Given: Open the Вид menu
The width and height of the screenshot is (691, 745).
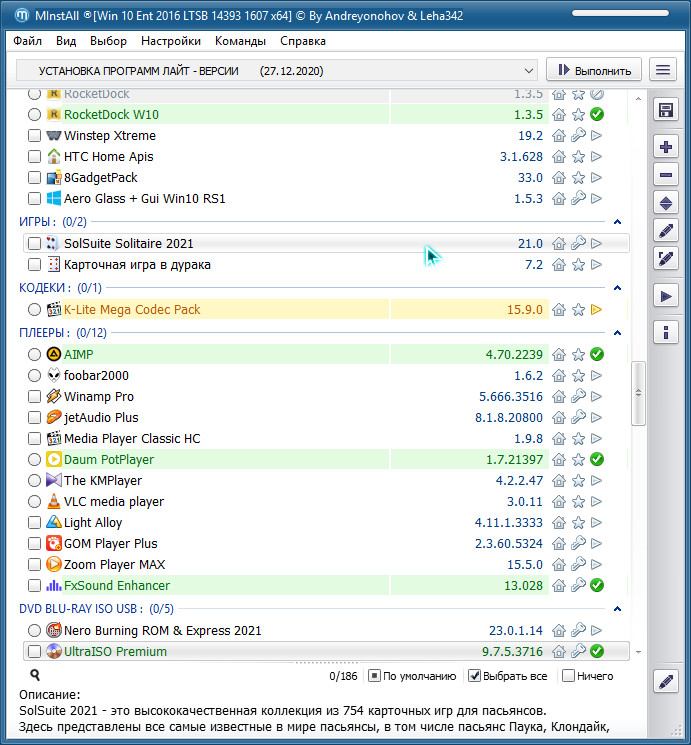Looking at the screenshot, I should tap(66, 41).
